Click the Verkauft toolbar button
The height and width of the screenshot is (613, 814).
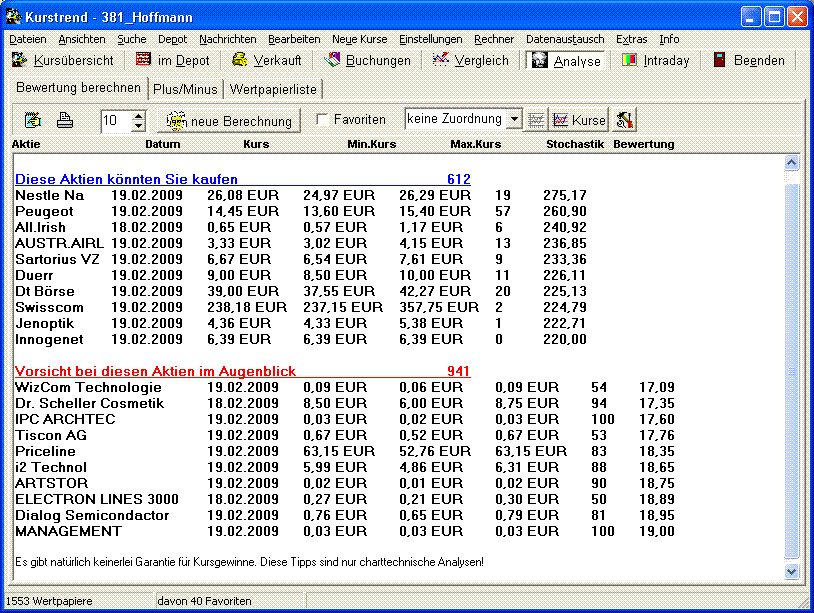pos(267,60)
